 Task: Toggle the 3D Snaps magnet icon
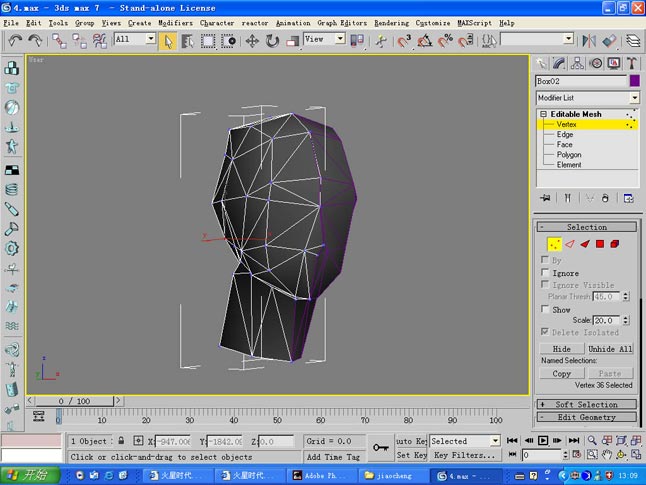[404, 41]
